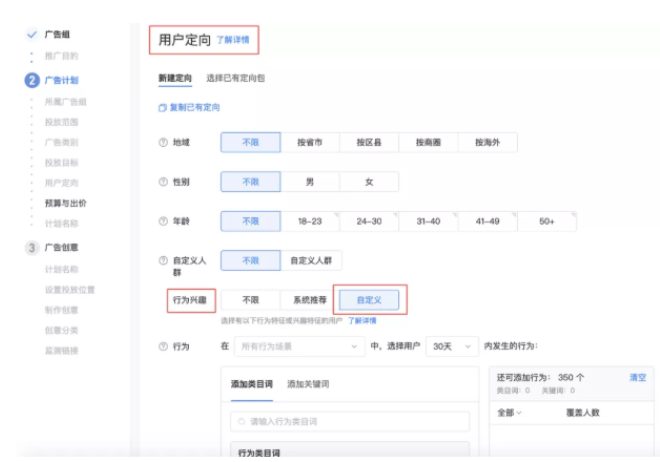Open the 添加类目词 tab
This screenshot has height=462, width=660.
(x=252, y=384)
